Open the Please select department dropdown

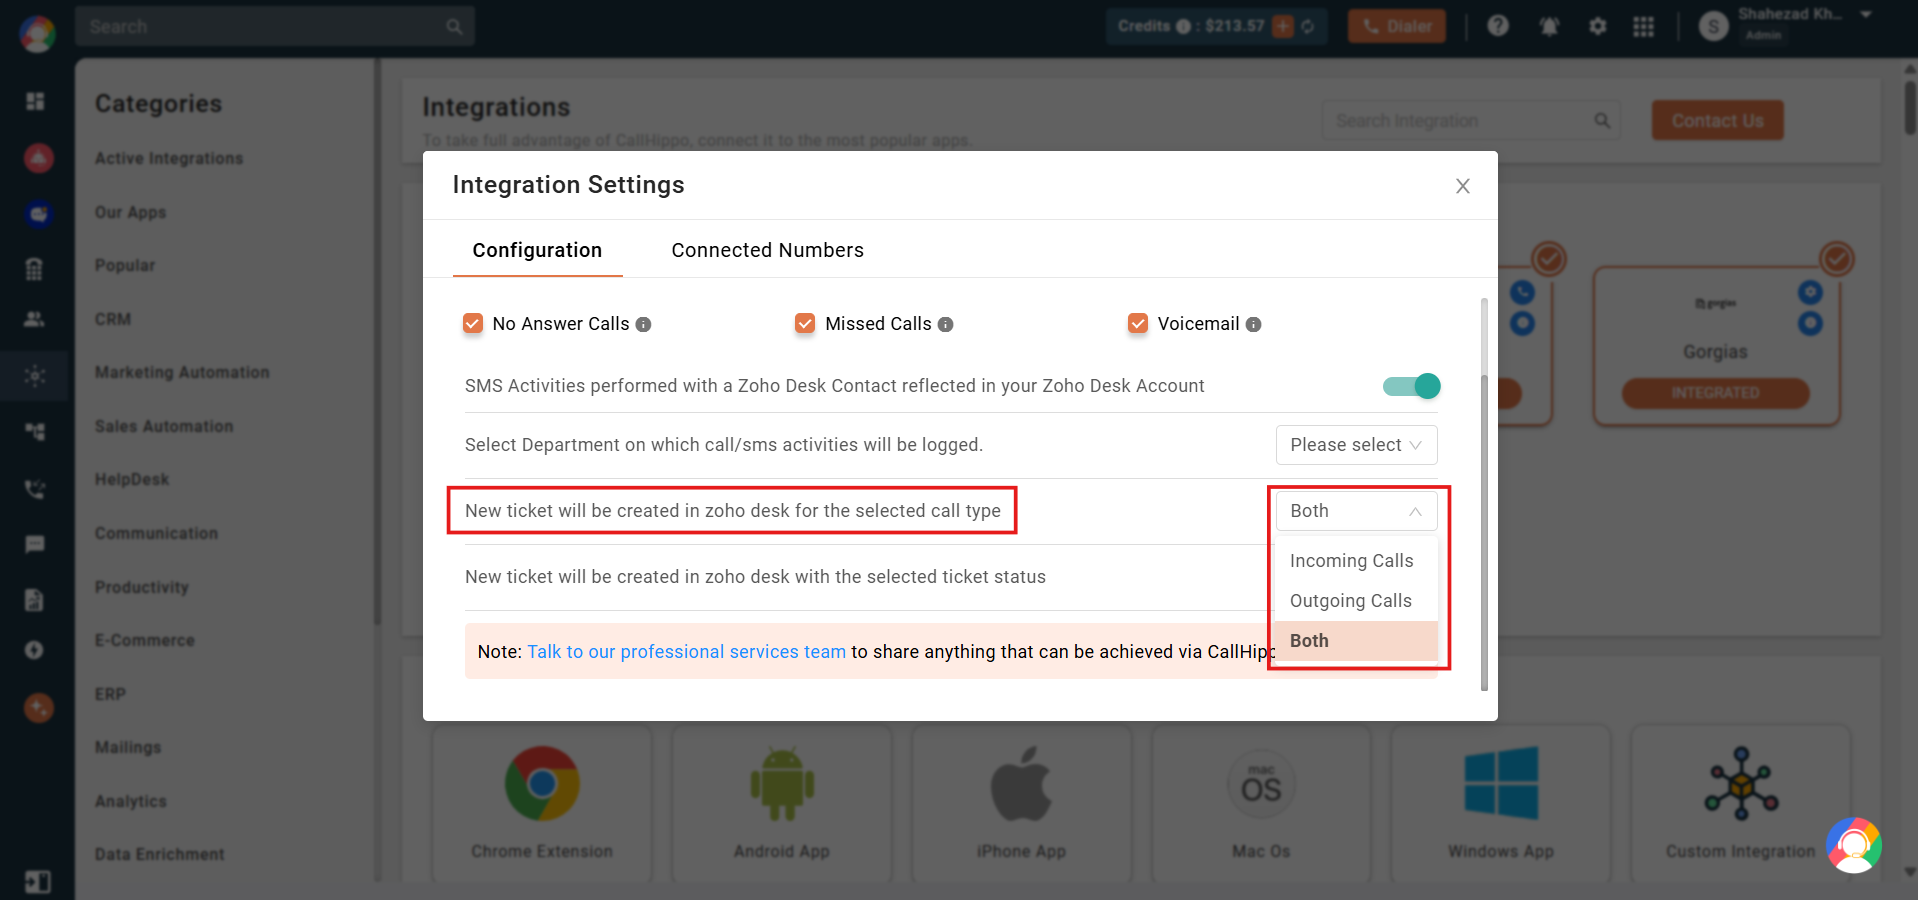(1356, 445)
